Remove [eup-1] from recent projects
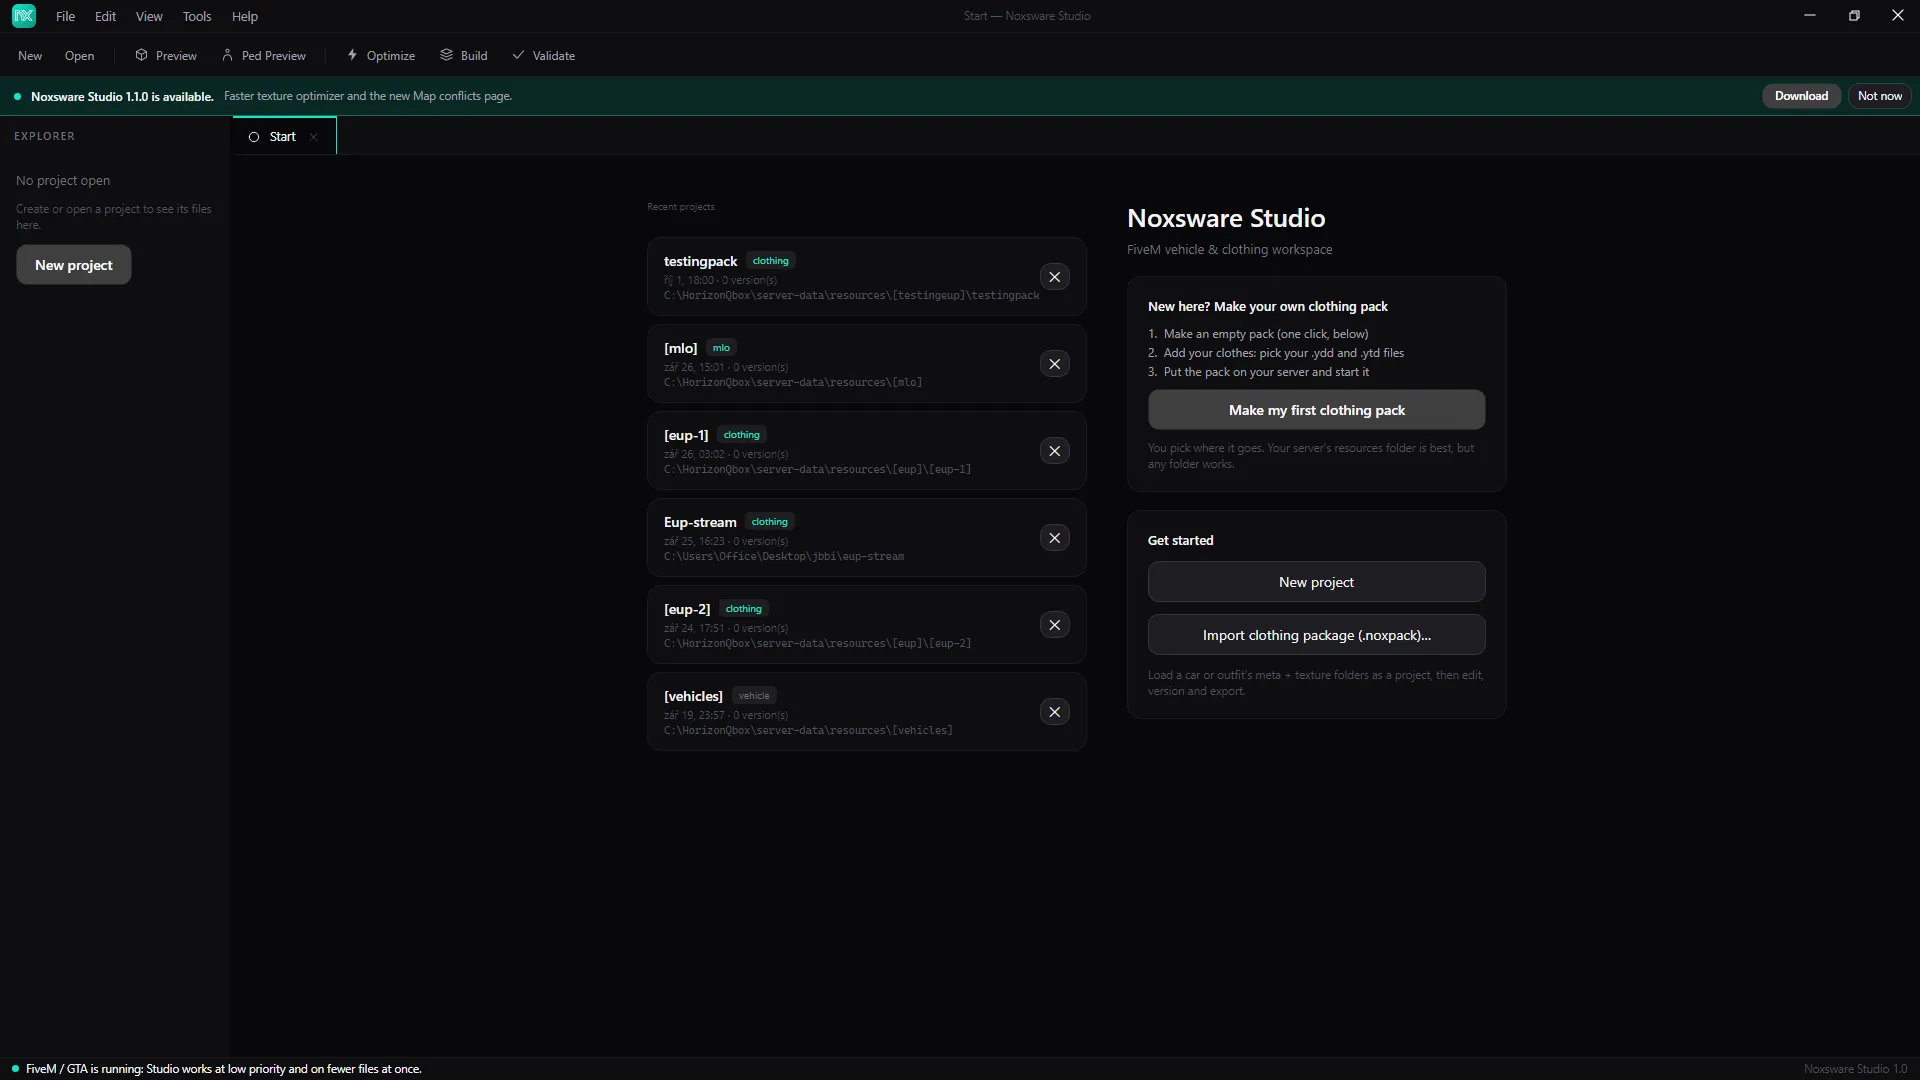Viewport: 1920px width, 1080px height. pyautogui.click(x=1054, y=451)
